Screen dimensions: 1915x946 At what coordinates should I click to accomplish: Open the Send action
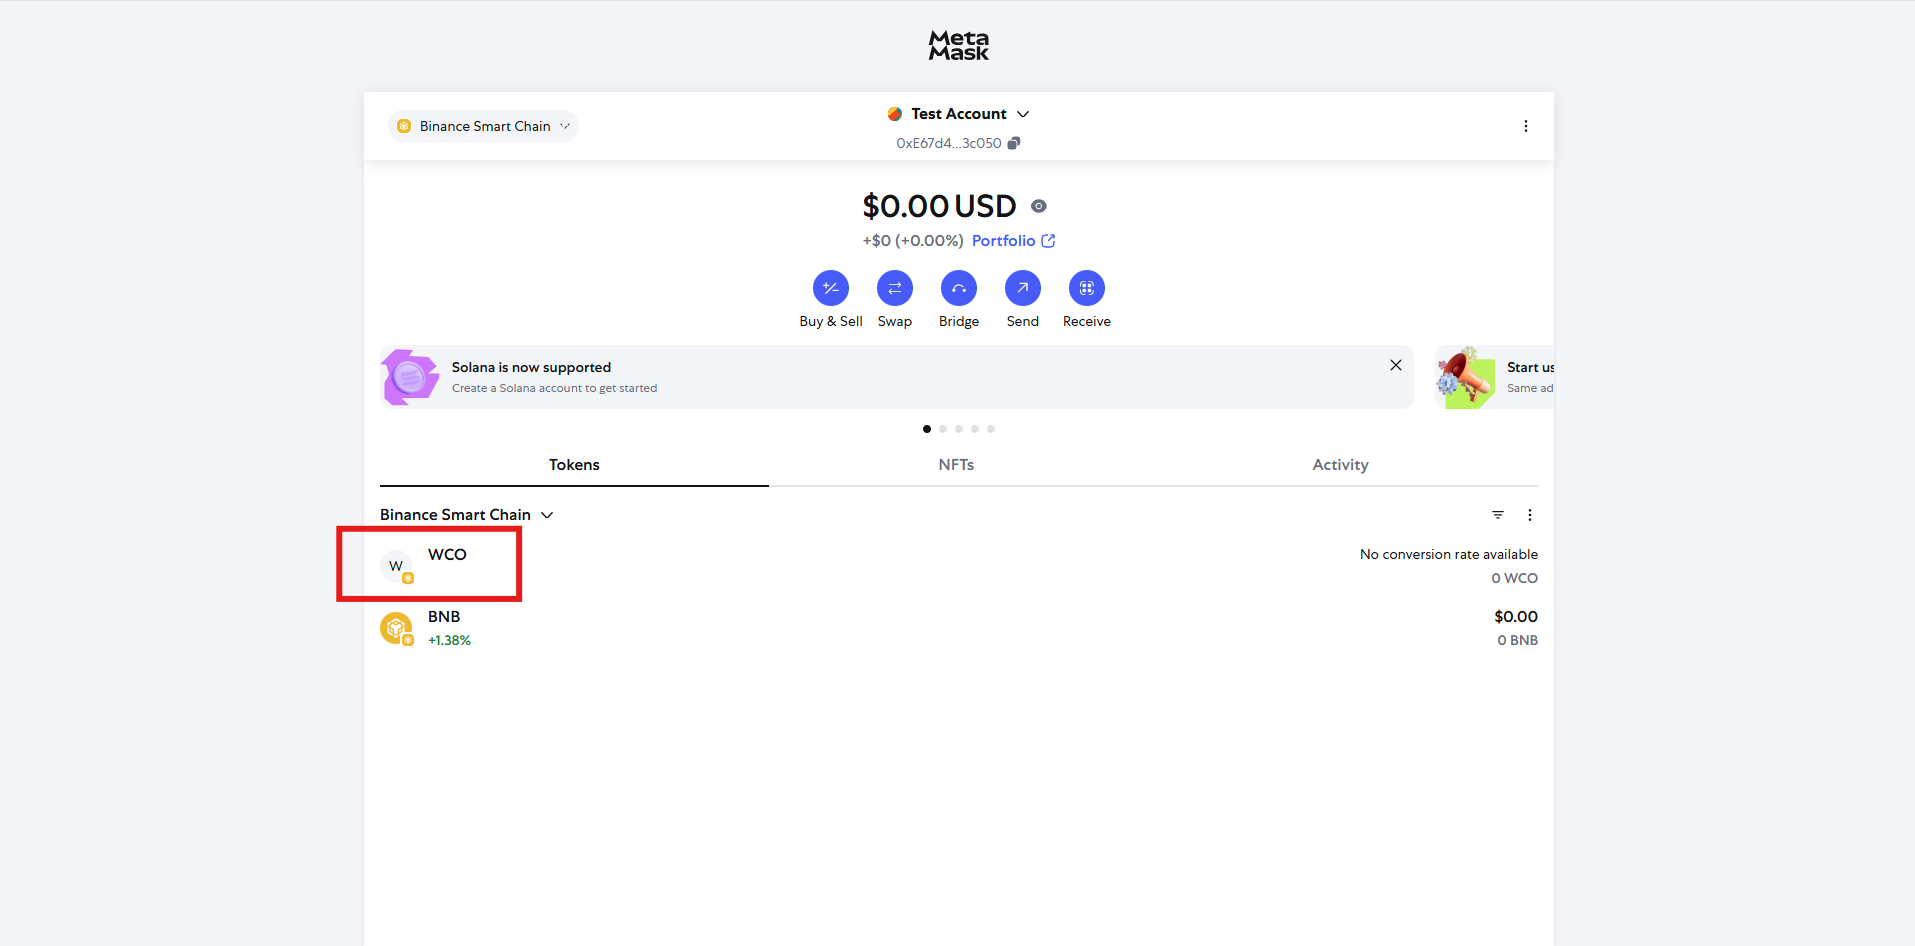coord(1022,288)
